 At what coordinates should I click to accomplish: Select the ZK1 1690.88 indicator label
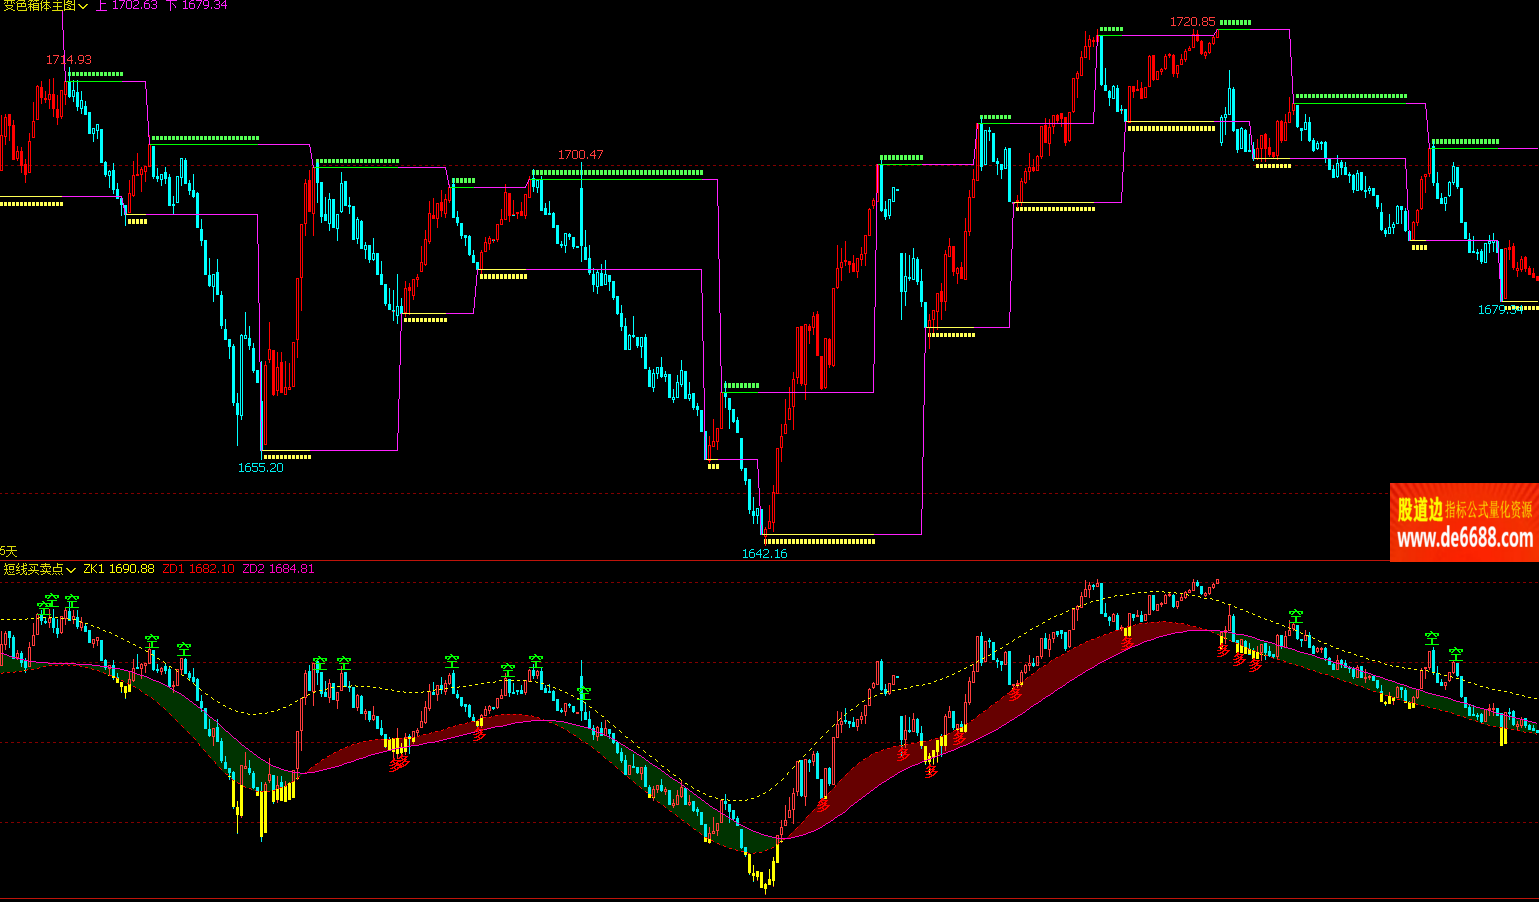pos(118,569)
